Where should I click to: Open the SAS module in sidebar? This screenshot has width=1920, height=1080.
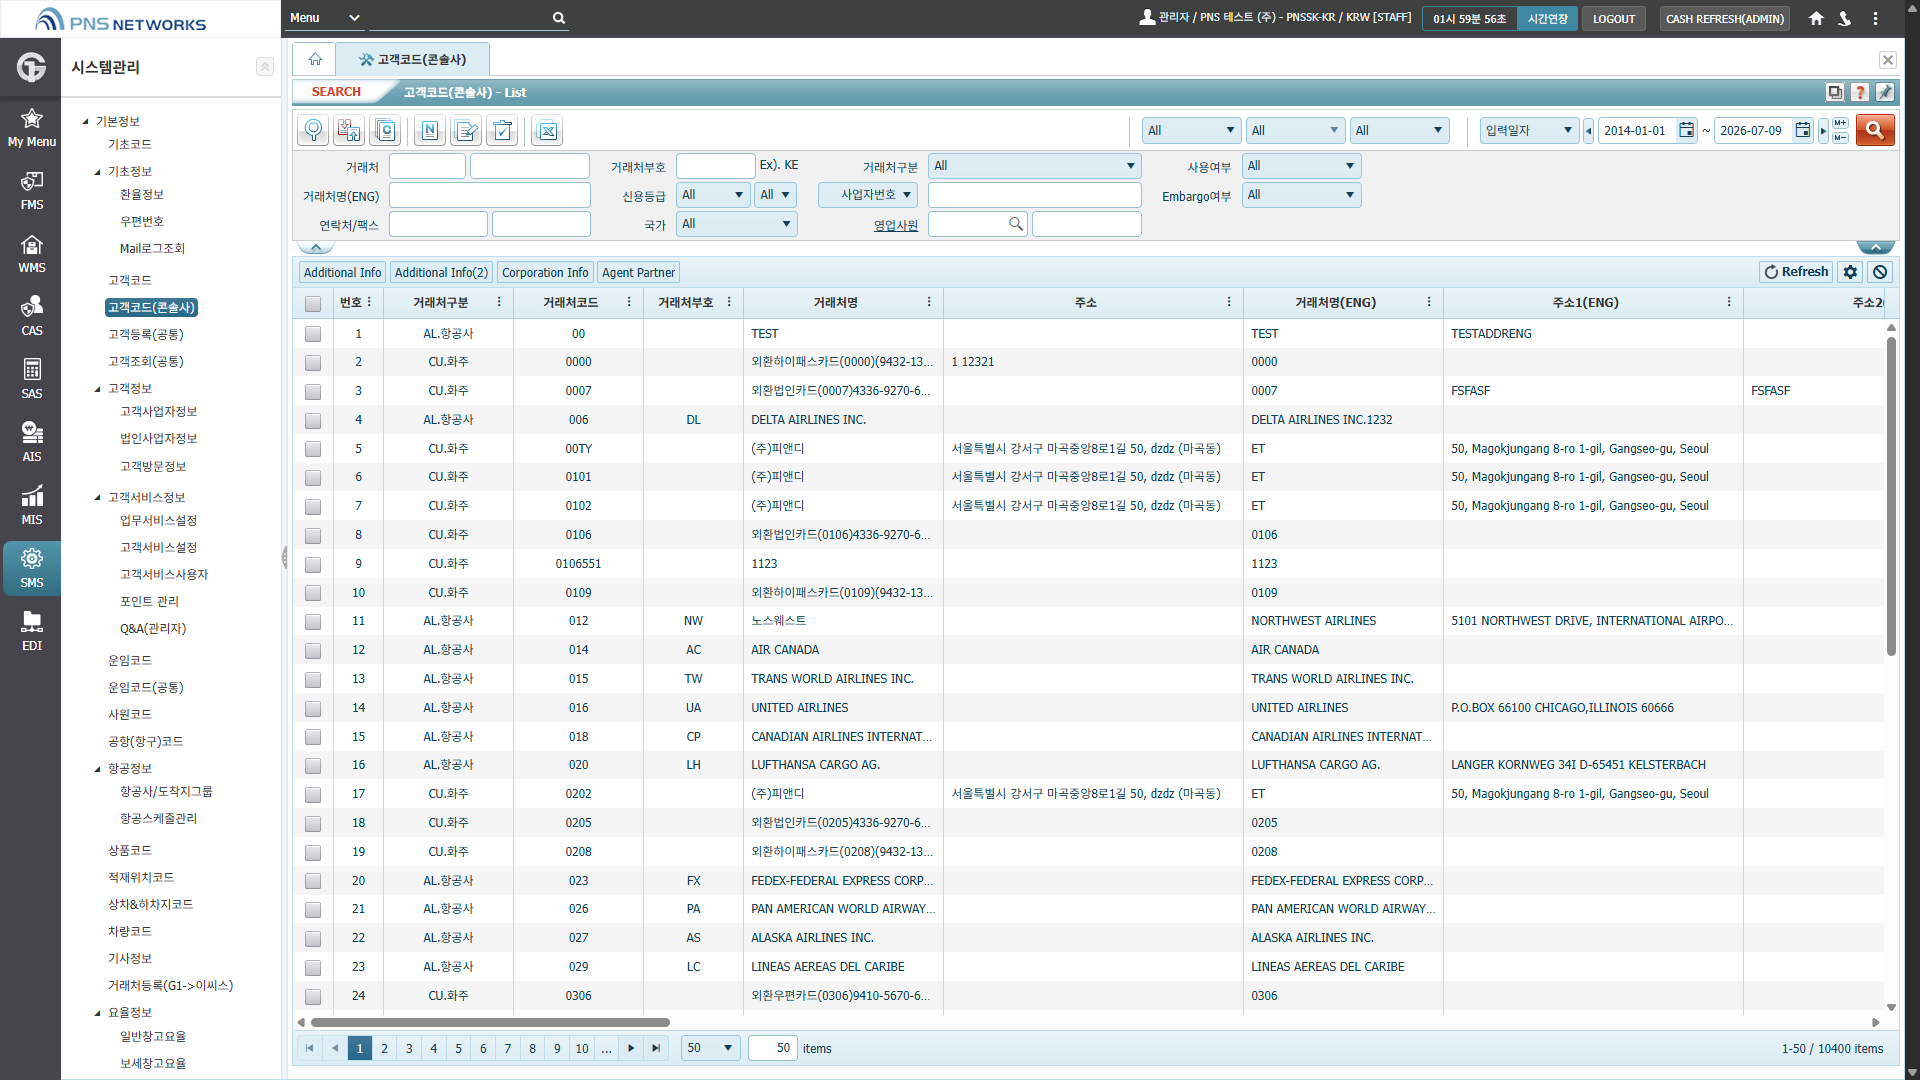click(31, 379)
